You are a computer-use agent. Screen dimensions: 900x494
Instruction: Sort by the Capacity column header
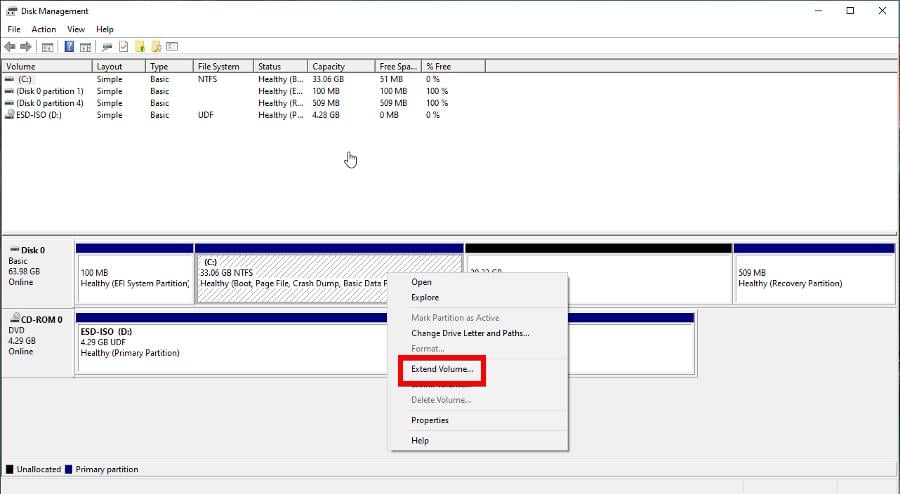(341, 67)
